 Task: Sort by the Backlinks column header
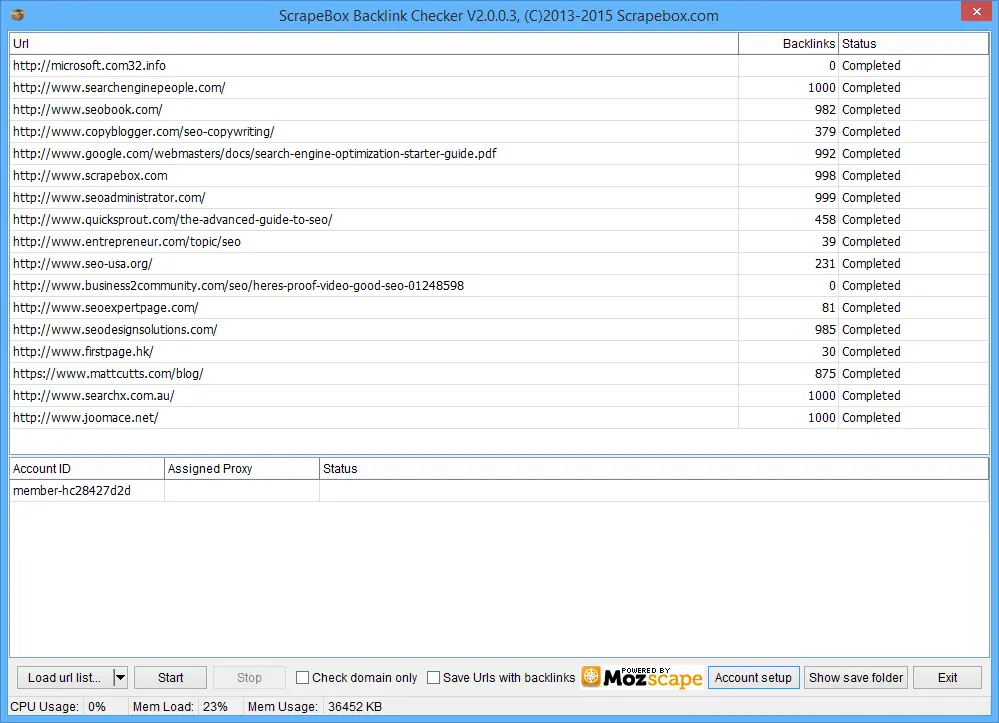[788, 44]
